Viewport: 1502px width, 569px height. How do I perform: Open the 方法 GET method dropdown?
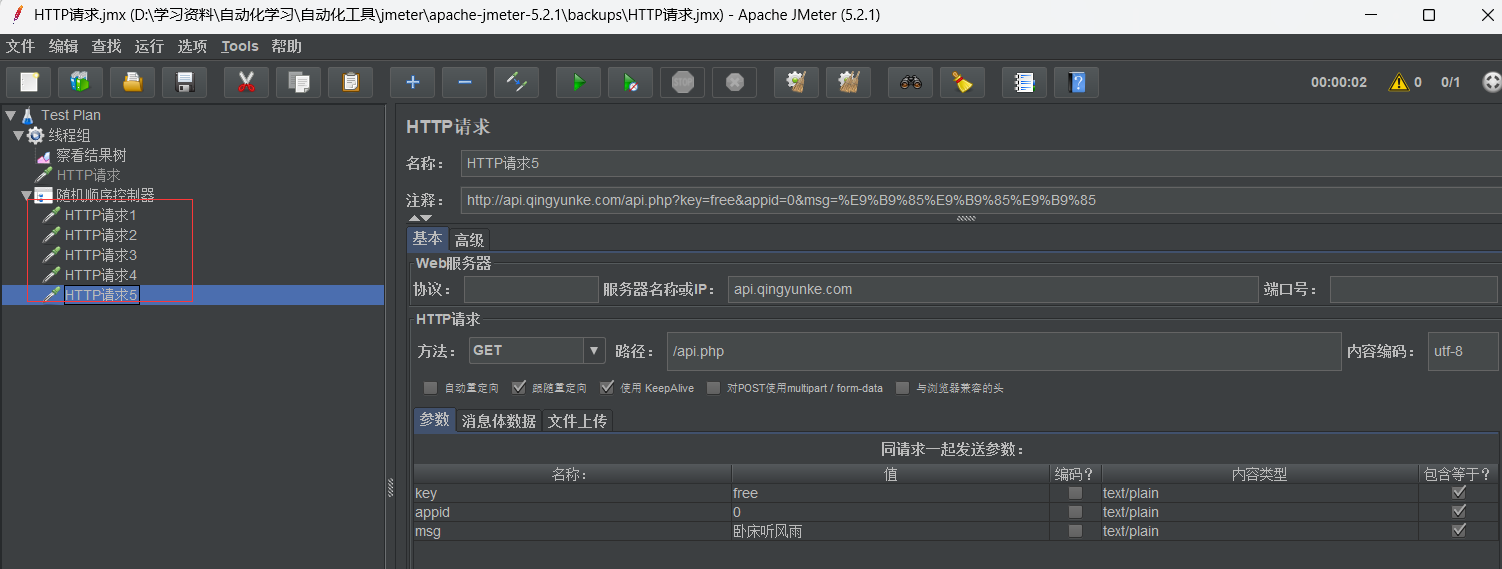point(595,351)
